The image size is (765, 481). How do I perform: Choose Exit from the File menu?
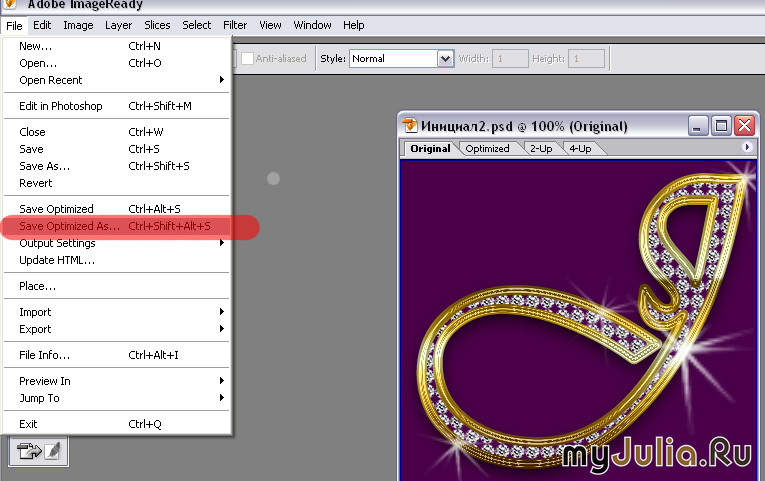(116, 423)
